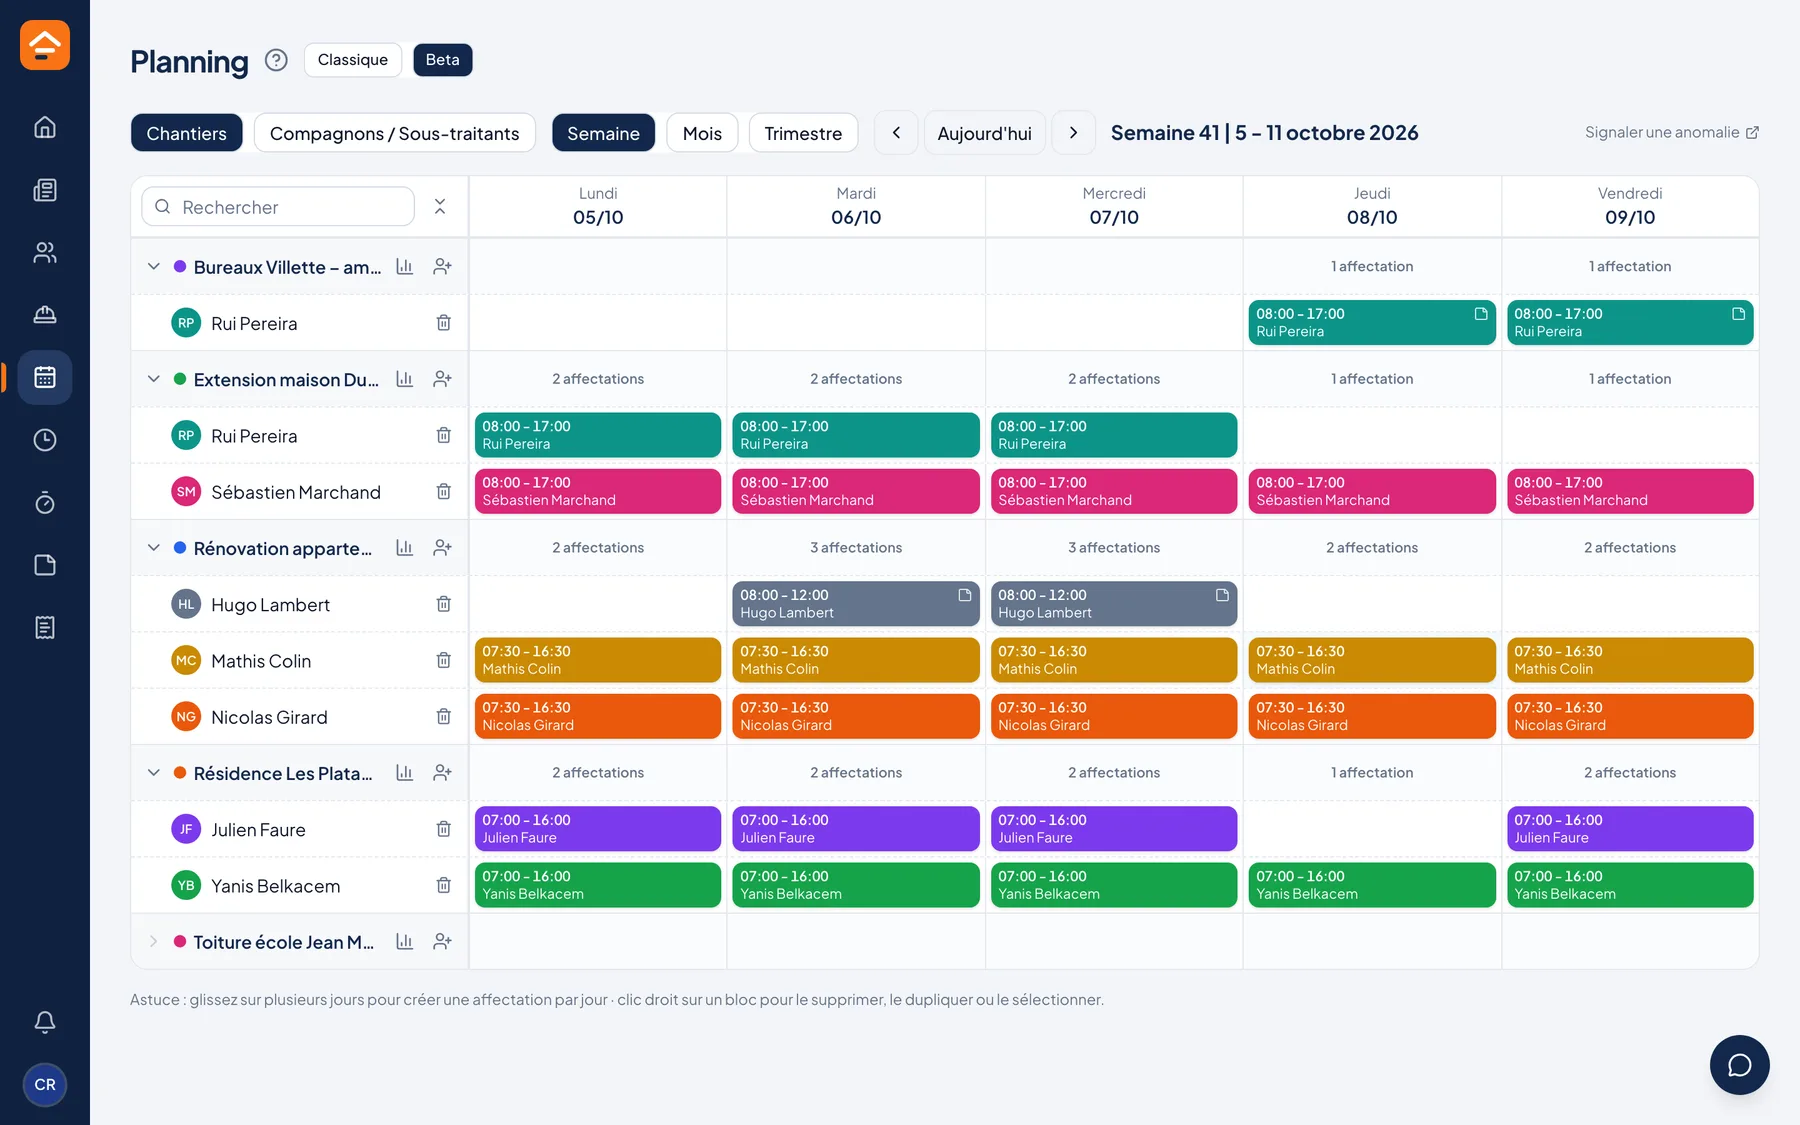Go to previous week

pyautogui.click(x=896, y=133)
